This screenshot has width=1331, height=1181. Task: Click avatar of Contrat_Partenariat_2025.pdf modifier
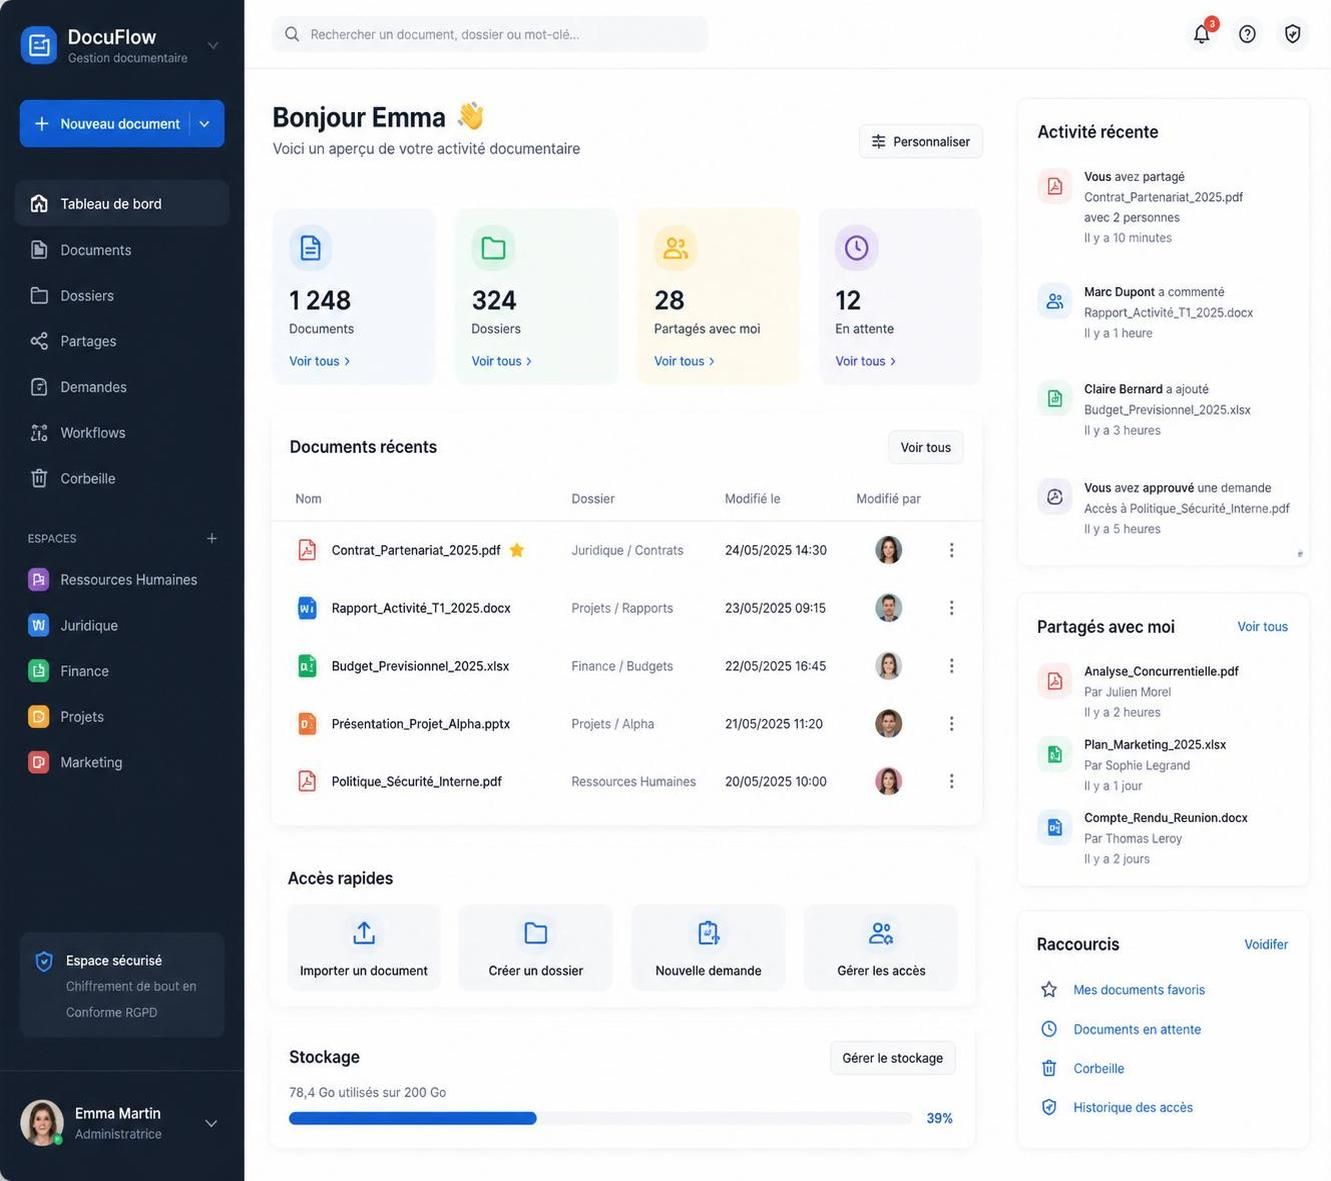(888, 550)
